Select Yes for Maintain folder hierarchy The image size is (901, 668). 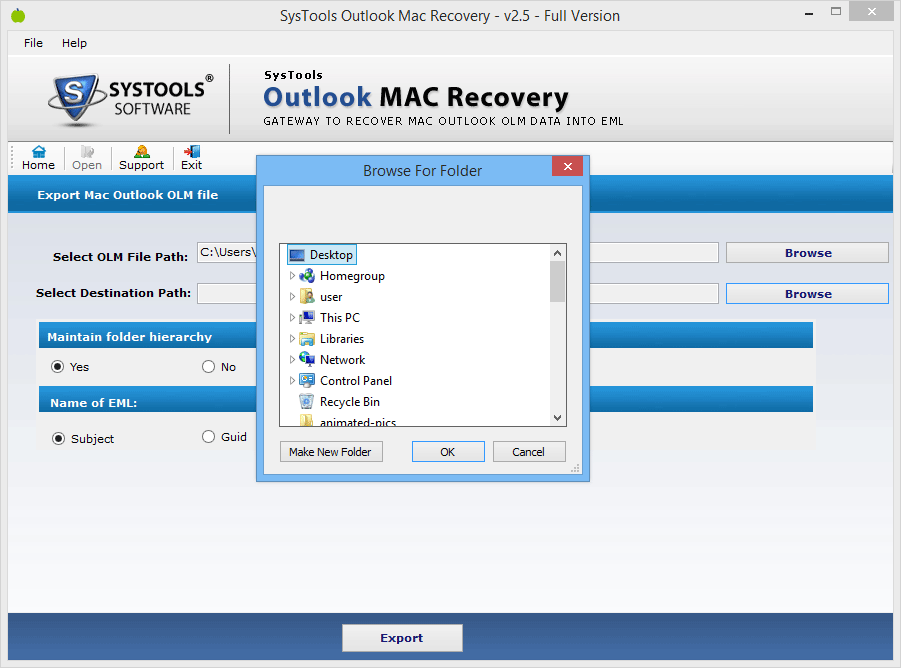(57, 366)
